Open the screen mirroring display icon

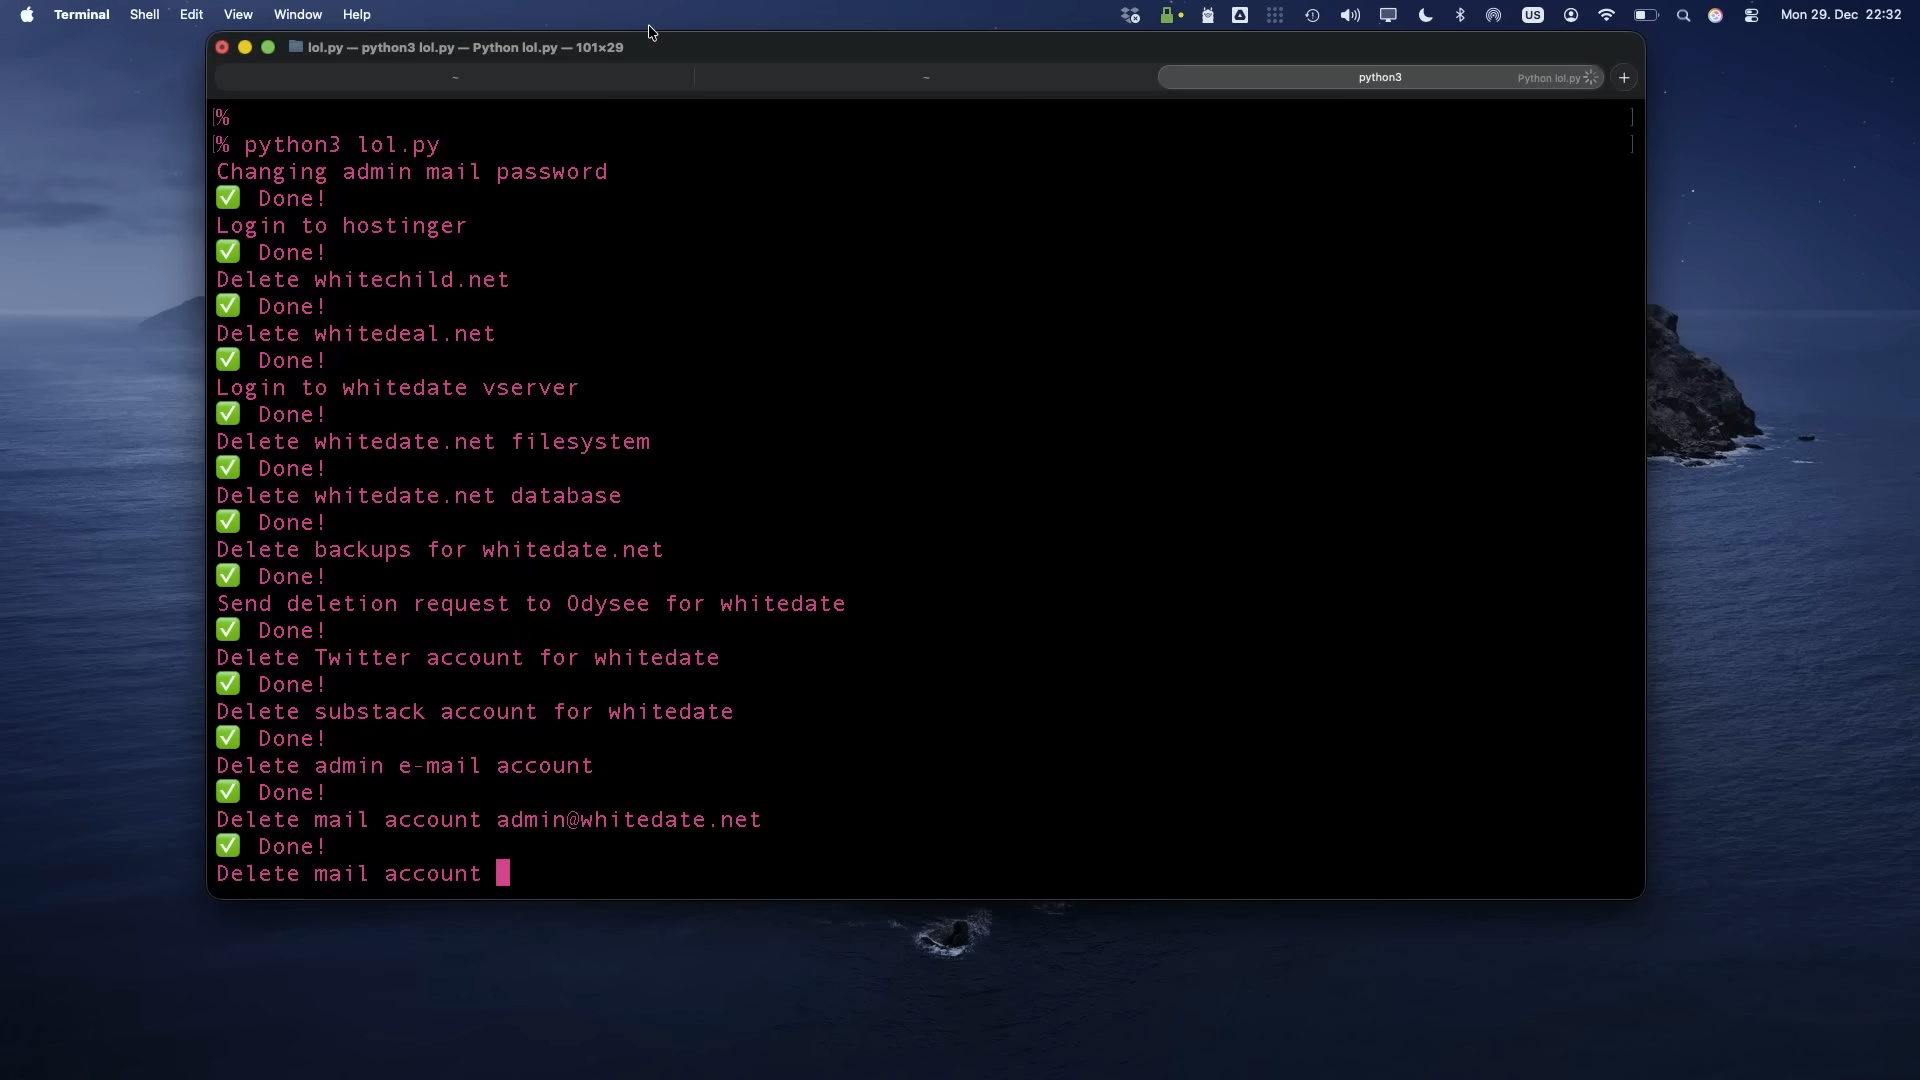1388,15
